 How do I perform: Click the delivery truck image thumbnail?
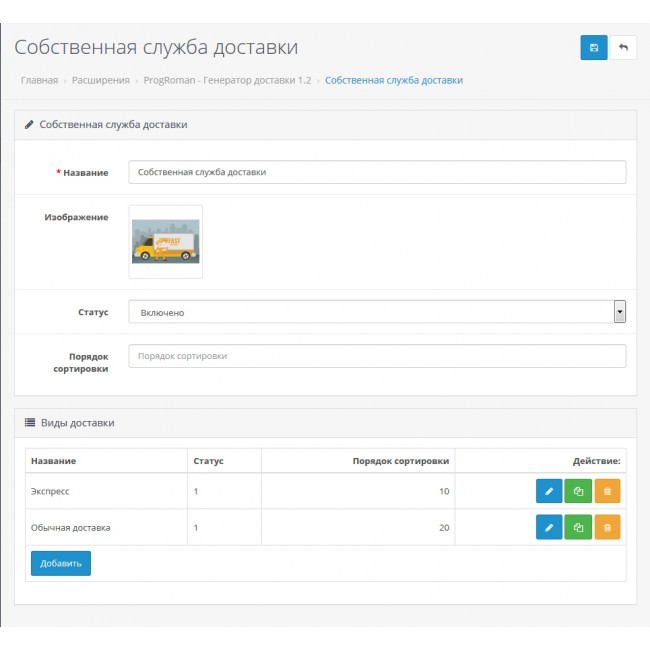[x=166, y=241]
